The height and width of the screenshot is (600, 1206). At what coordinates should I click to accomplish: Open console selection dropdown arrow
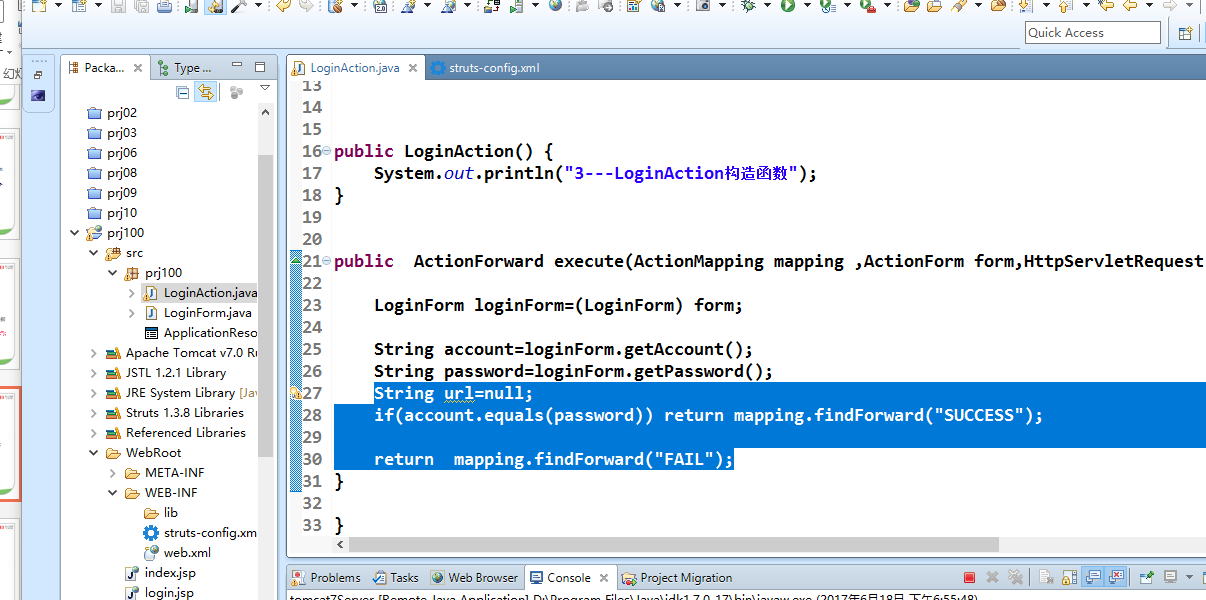click(x=1189, y=577)
